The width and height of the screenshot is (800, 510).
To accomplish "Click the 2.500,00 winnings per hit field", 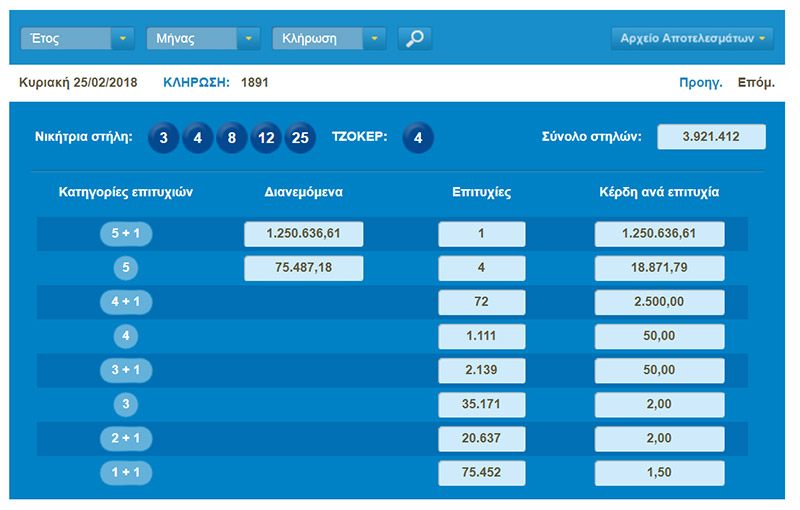I will pos(659,302).
